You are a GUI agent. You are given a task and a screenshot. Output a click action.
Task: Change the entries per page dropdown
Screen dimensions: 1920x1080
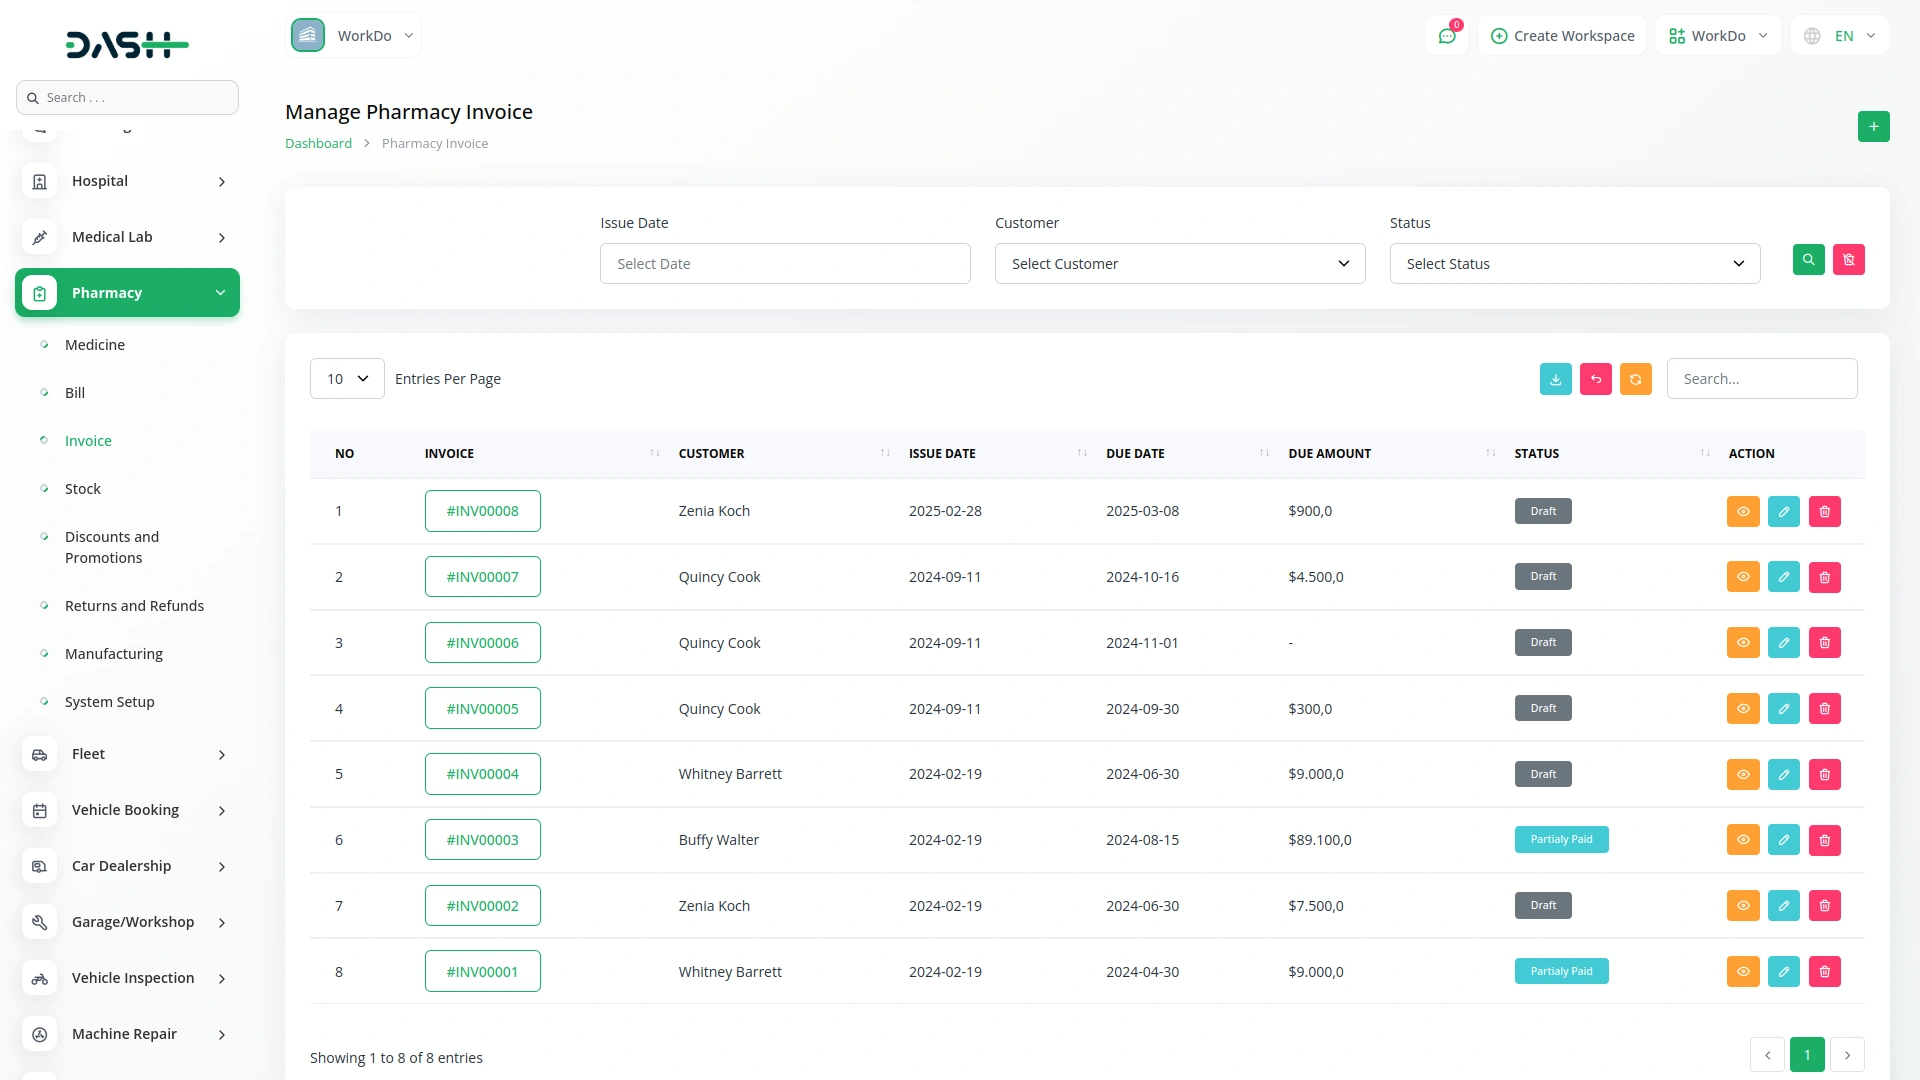[347, 379]
